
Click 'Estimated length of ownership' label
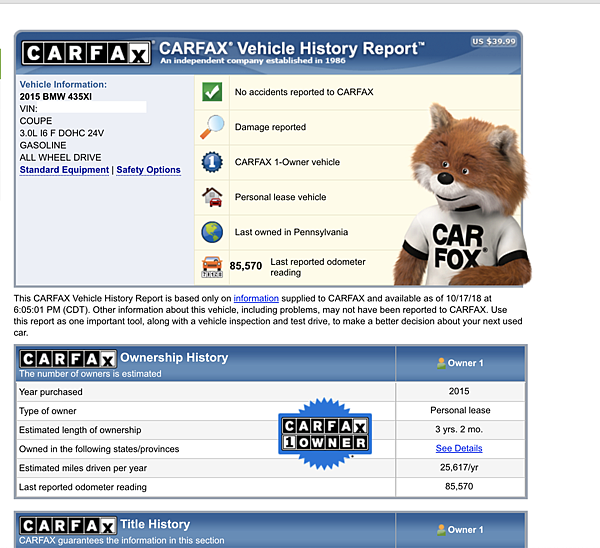[80, 430]
